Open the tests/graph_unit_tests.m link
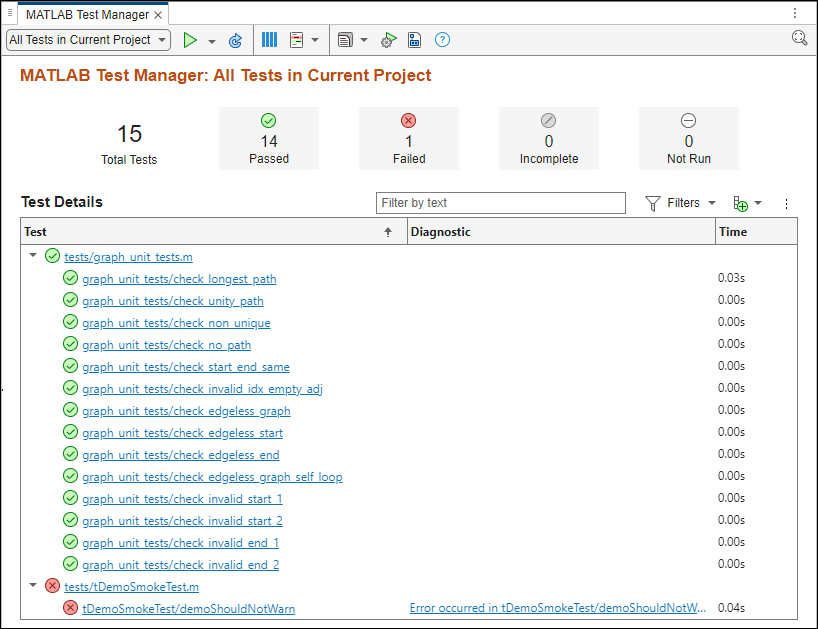Screen dimensions: 818x629 point(128,257)
